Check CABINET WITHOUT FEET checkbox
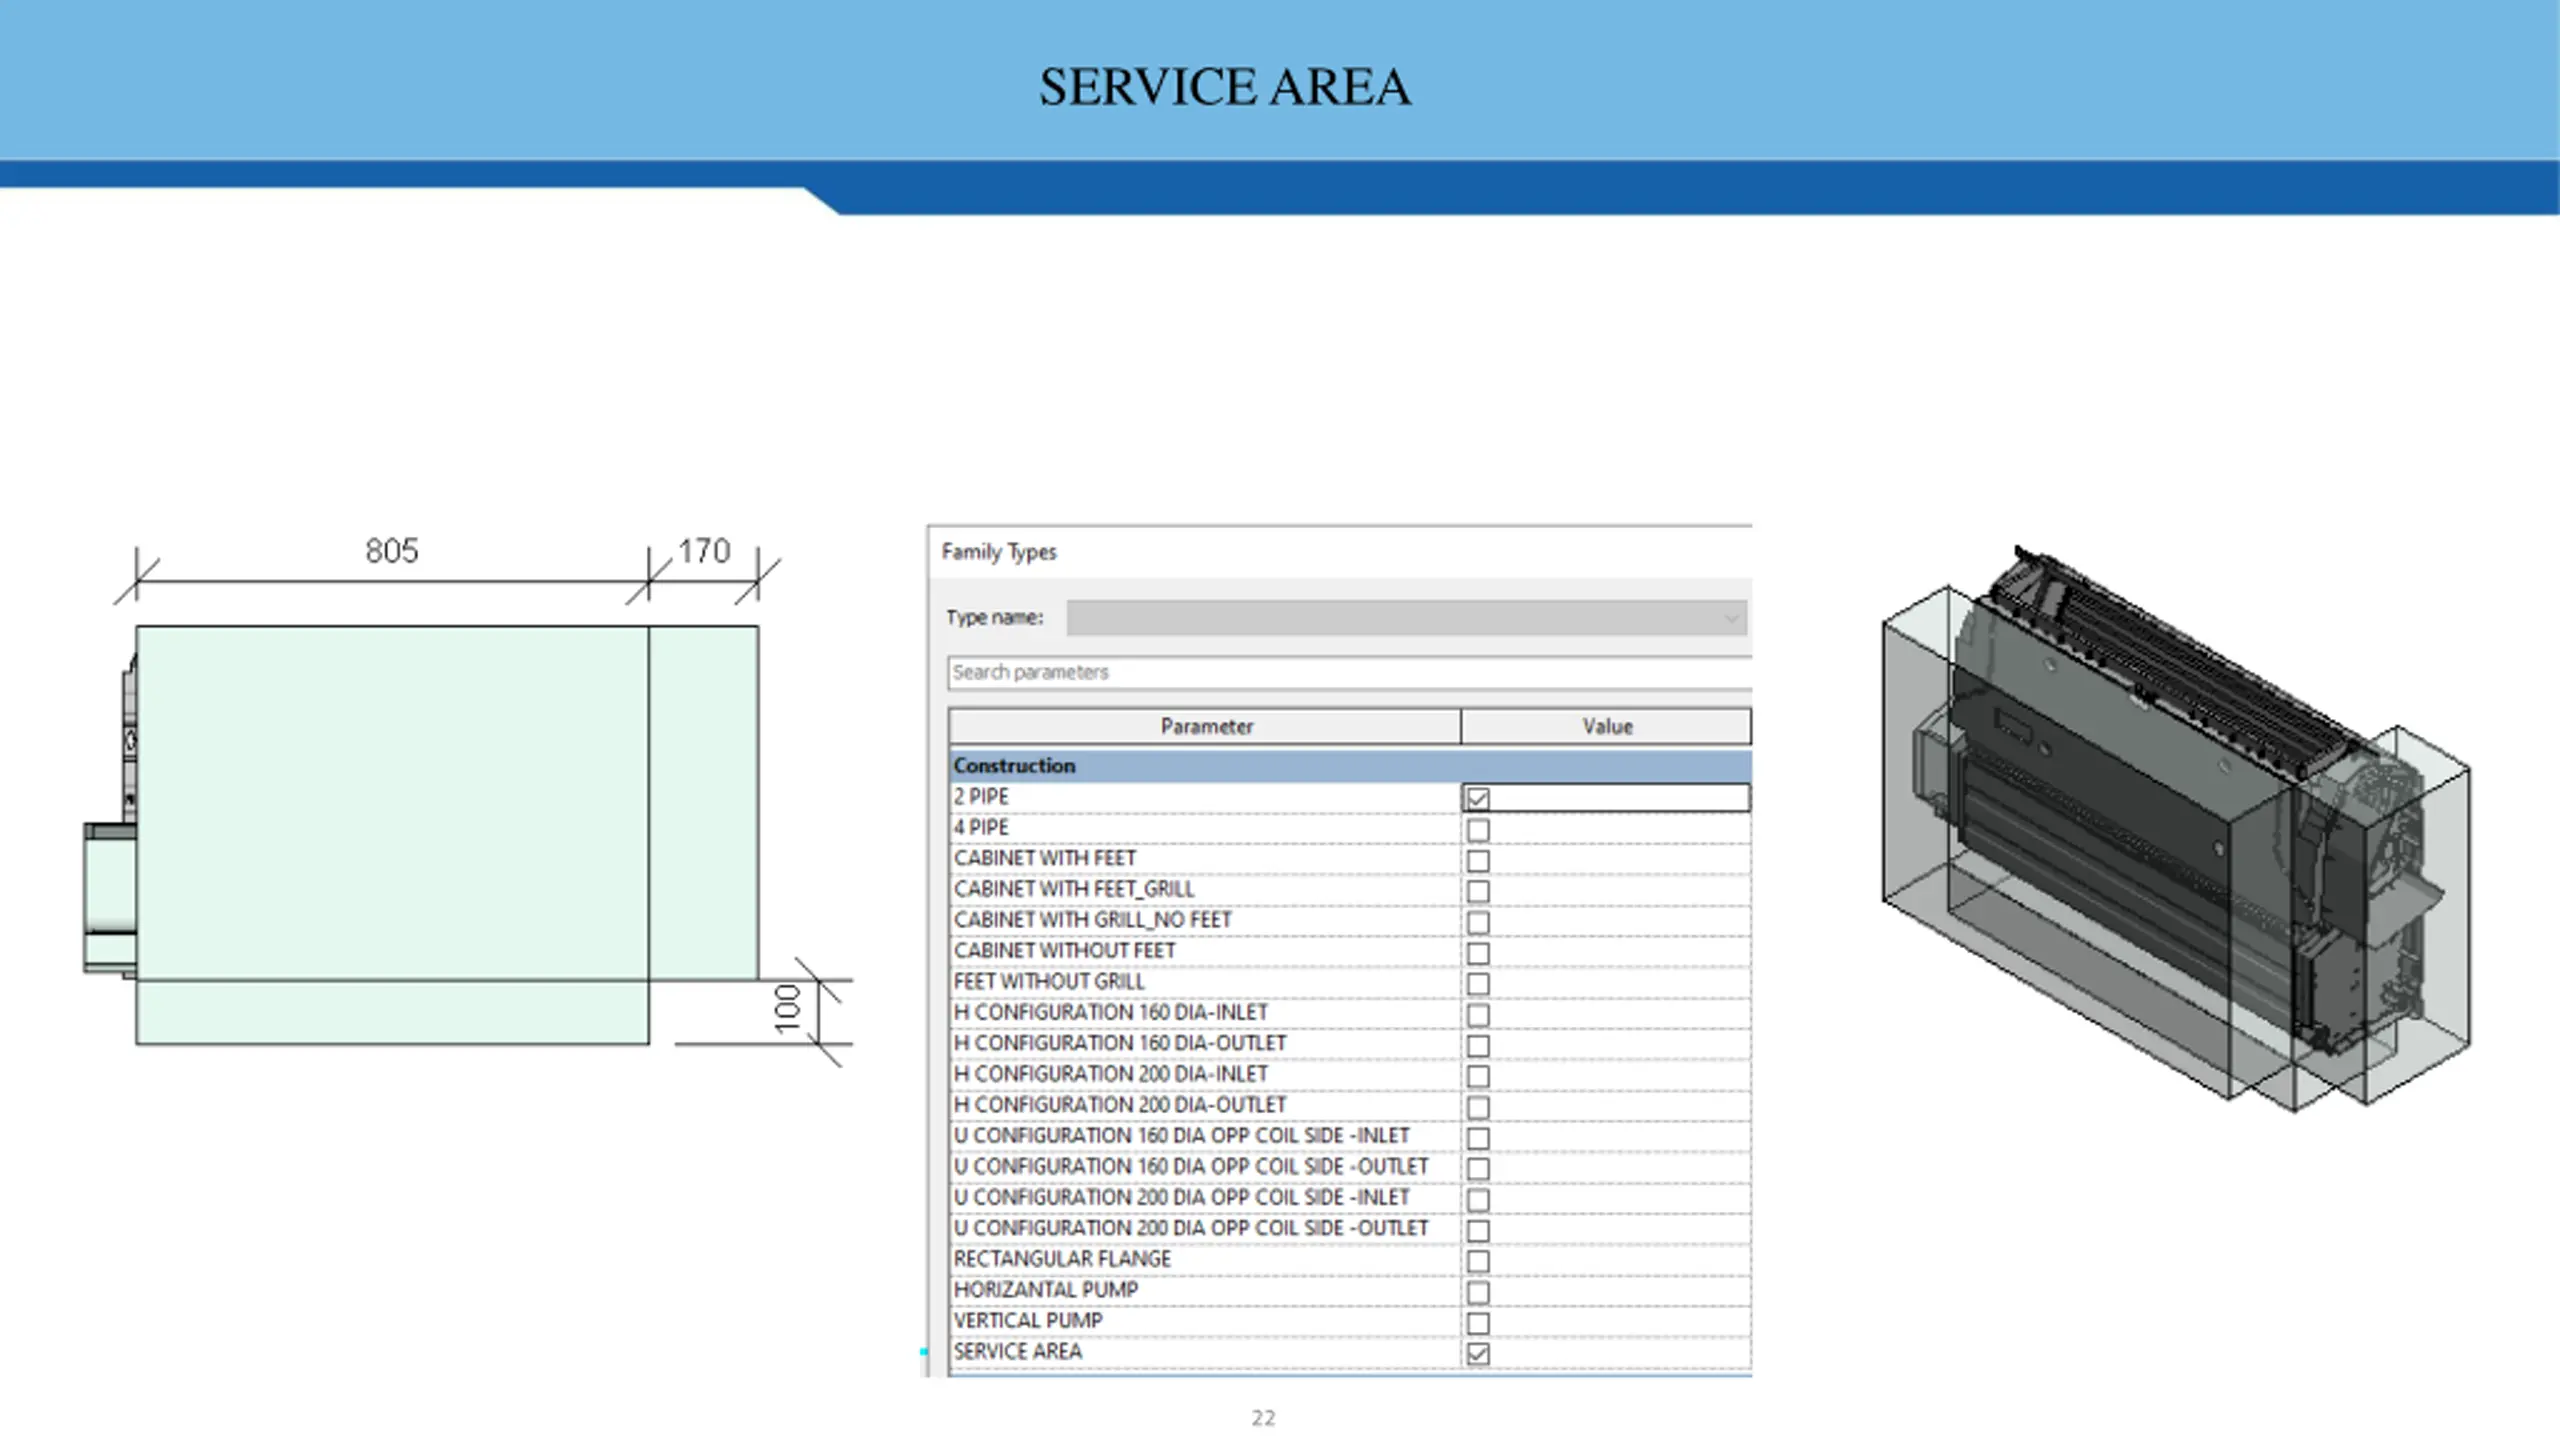The height and width of the screenshot is (1440, 2560). [x=1477, y=953]
